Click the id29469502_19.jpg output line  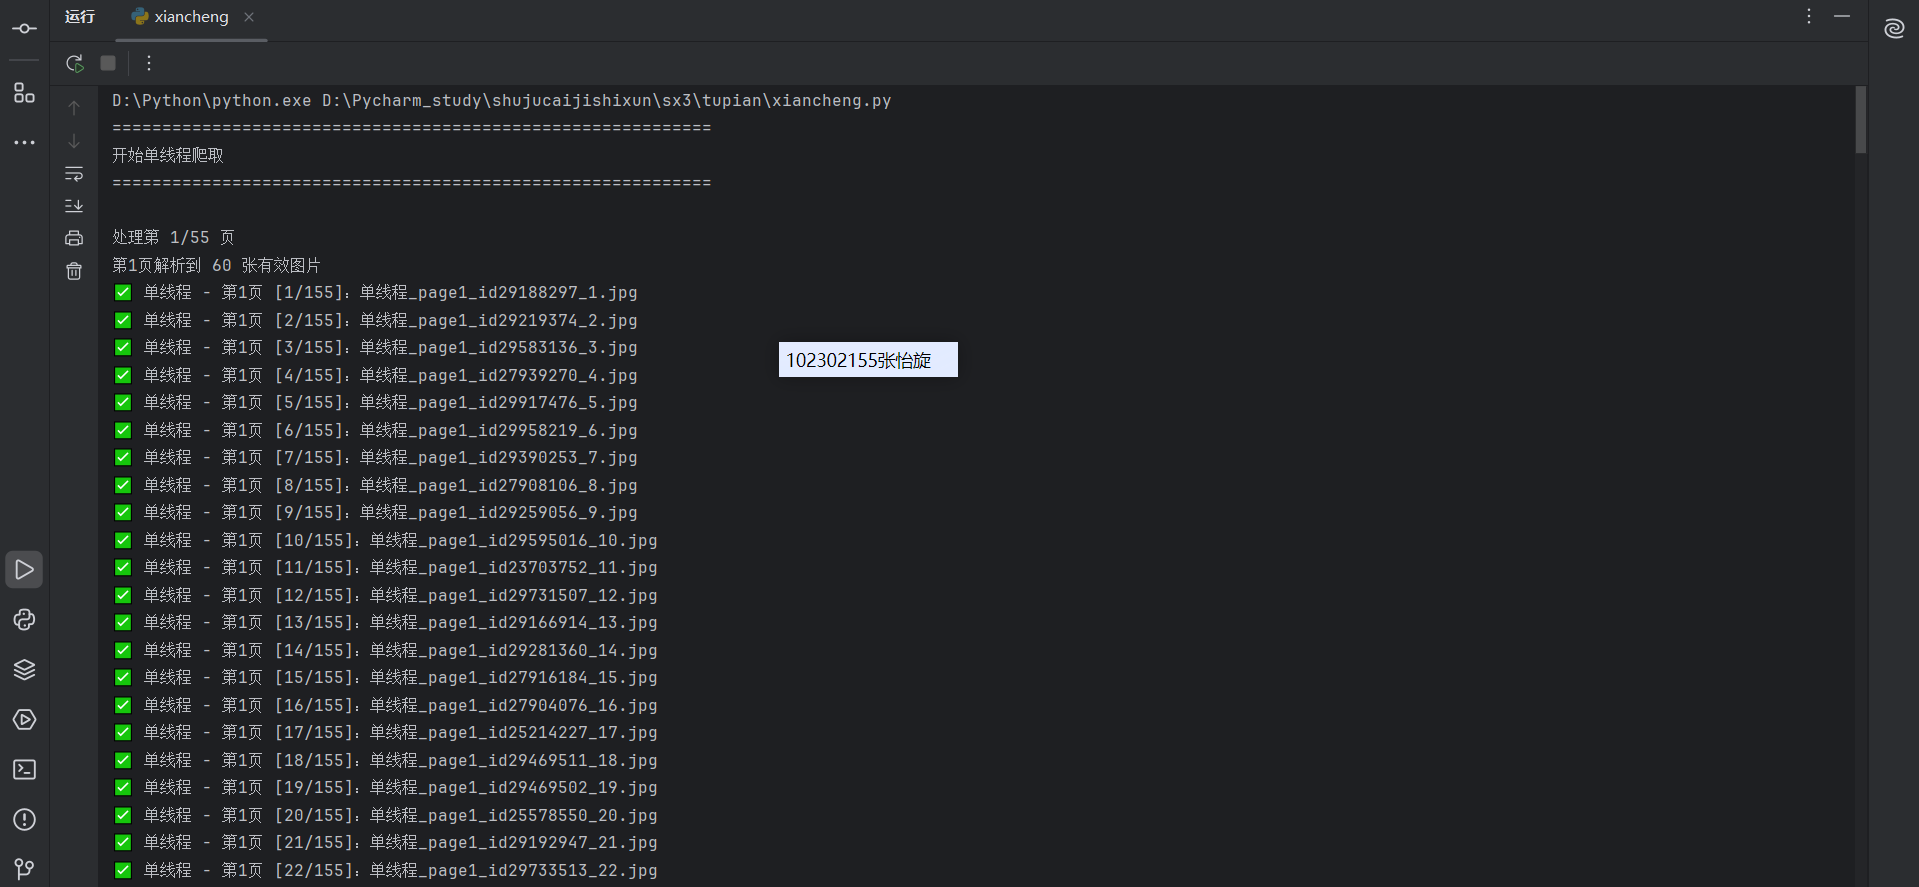tap(386, 787)
